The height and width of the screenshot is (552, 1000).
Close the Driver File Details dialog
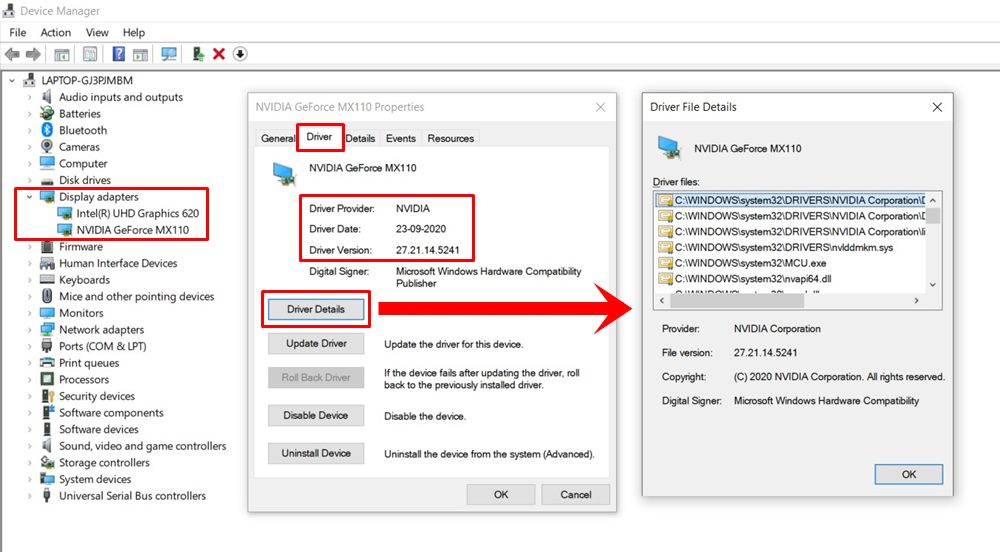(937, 107)
